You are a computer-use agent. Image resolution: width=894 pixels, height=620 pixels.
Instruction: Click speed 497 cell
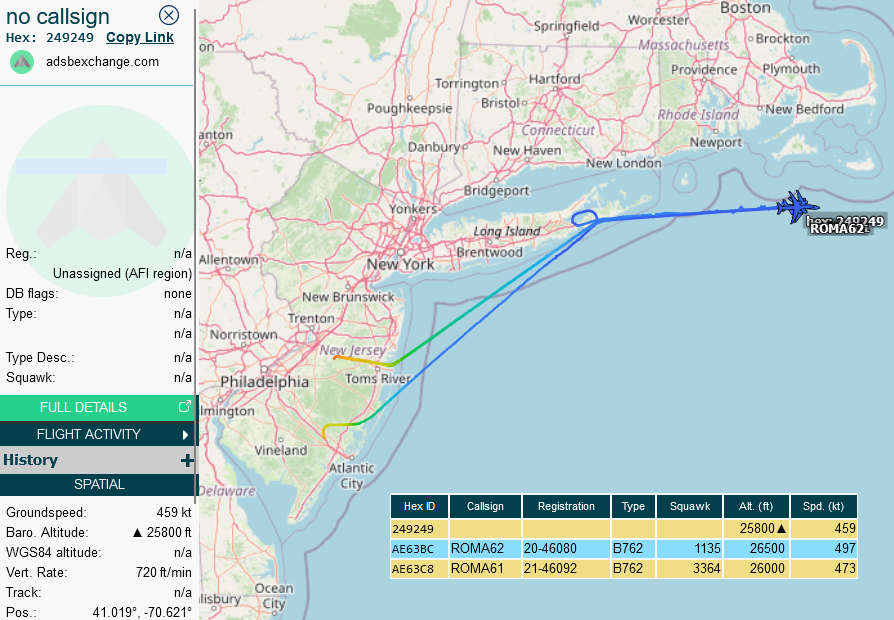[x=823, y=549]
